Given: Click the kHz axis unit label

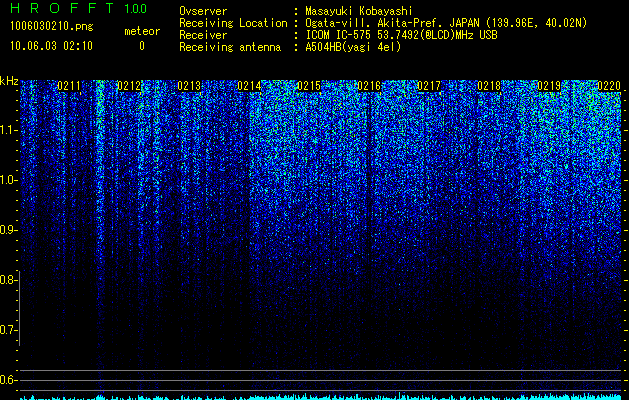Looking at the screenshot, I should pyautogui.click(x=9, y=81).
